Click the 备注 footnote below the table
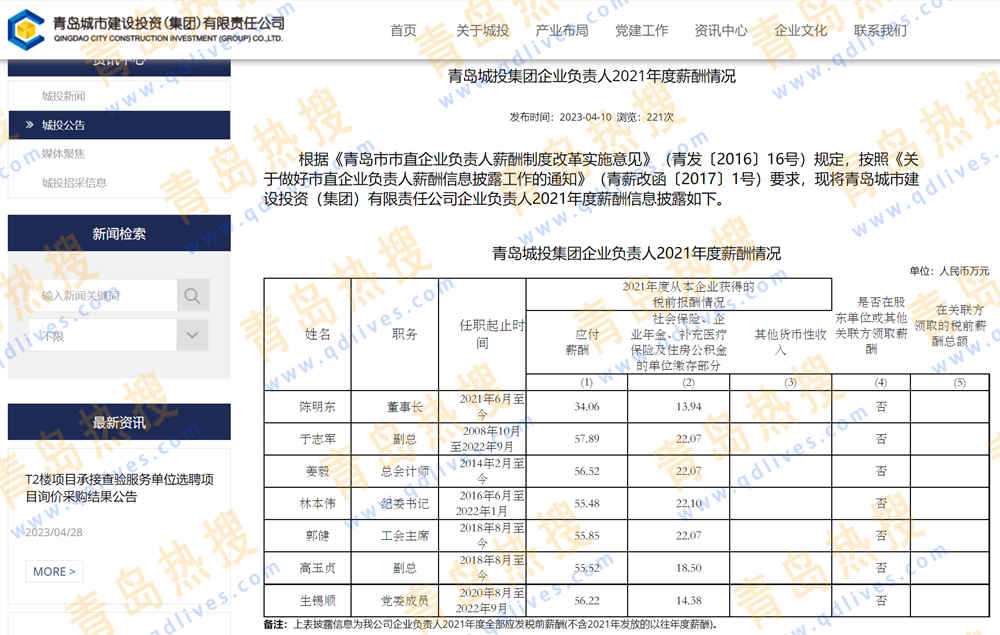The image size is (1000, 635). point(491,625)
